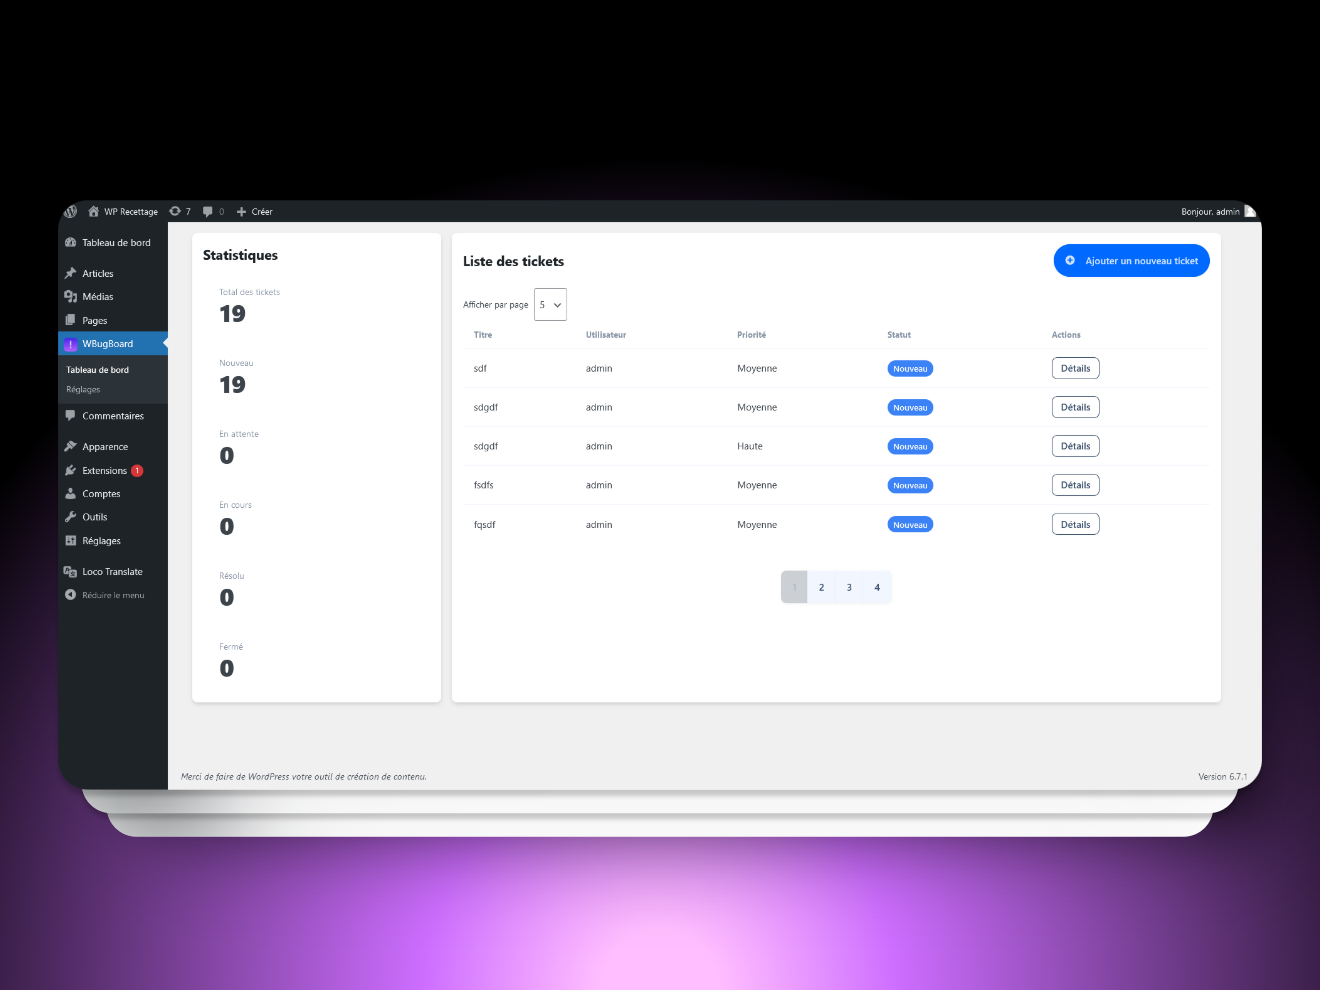Screen dimensions: 1320x990
Task: Open the Loco Translate menu
Action: click(113, 572)
